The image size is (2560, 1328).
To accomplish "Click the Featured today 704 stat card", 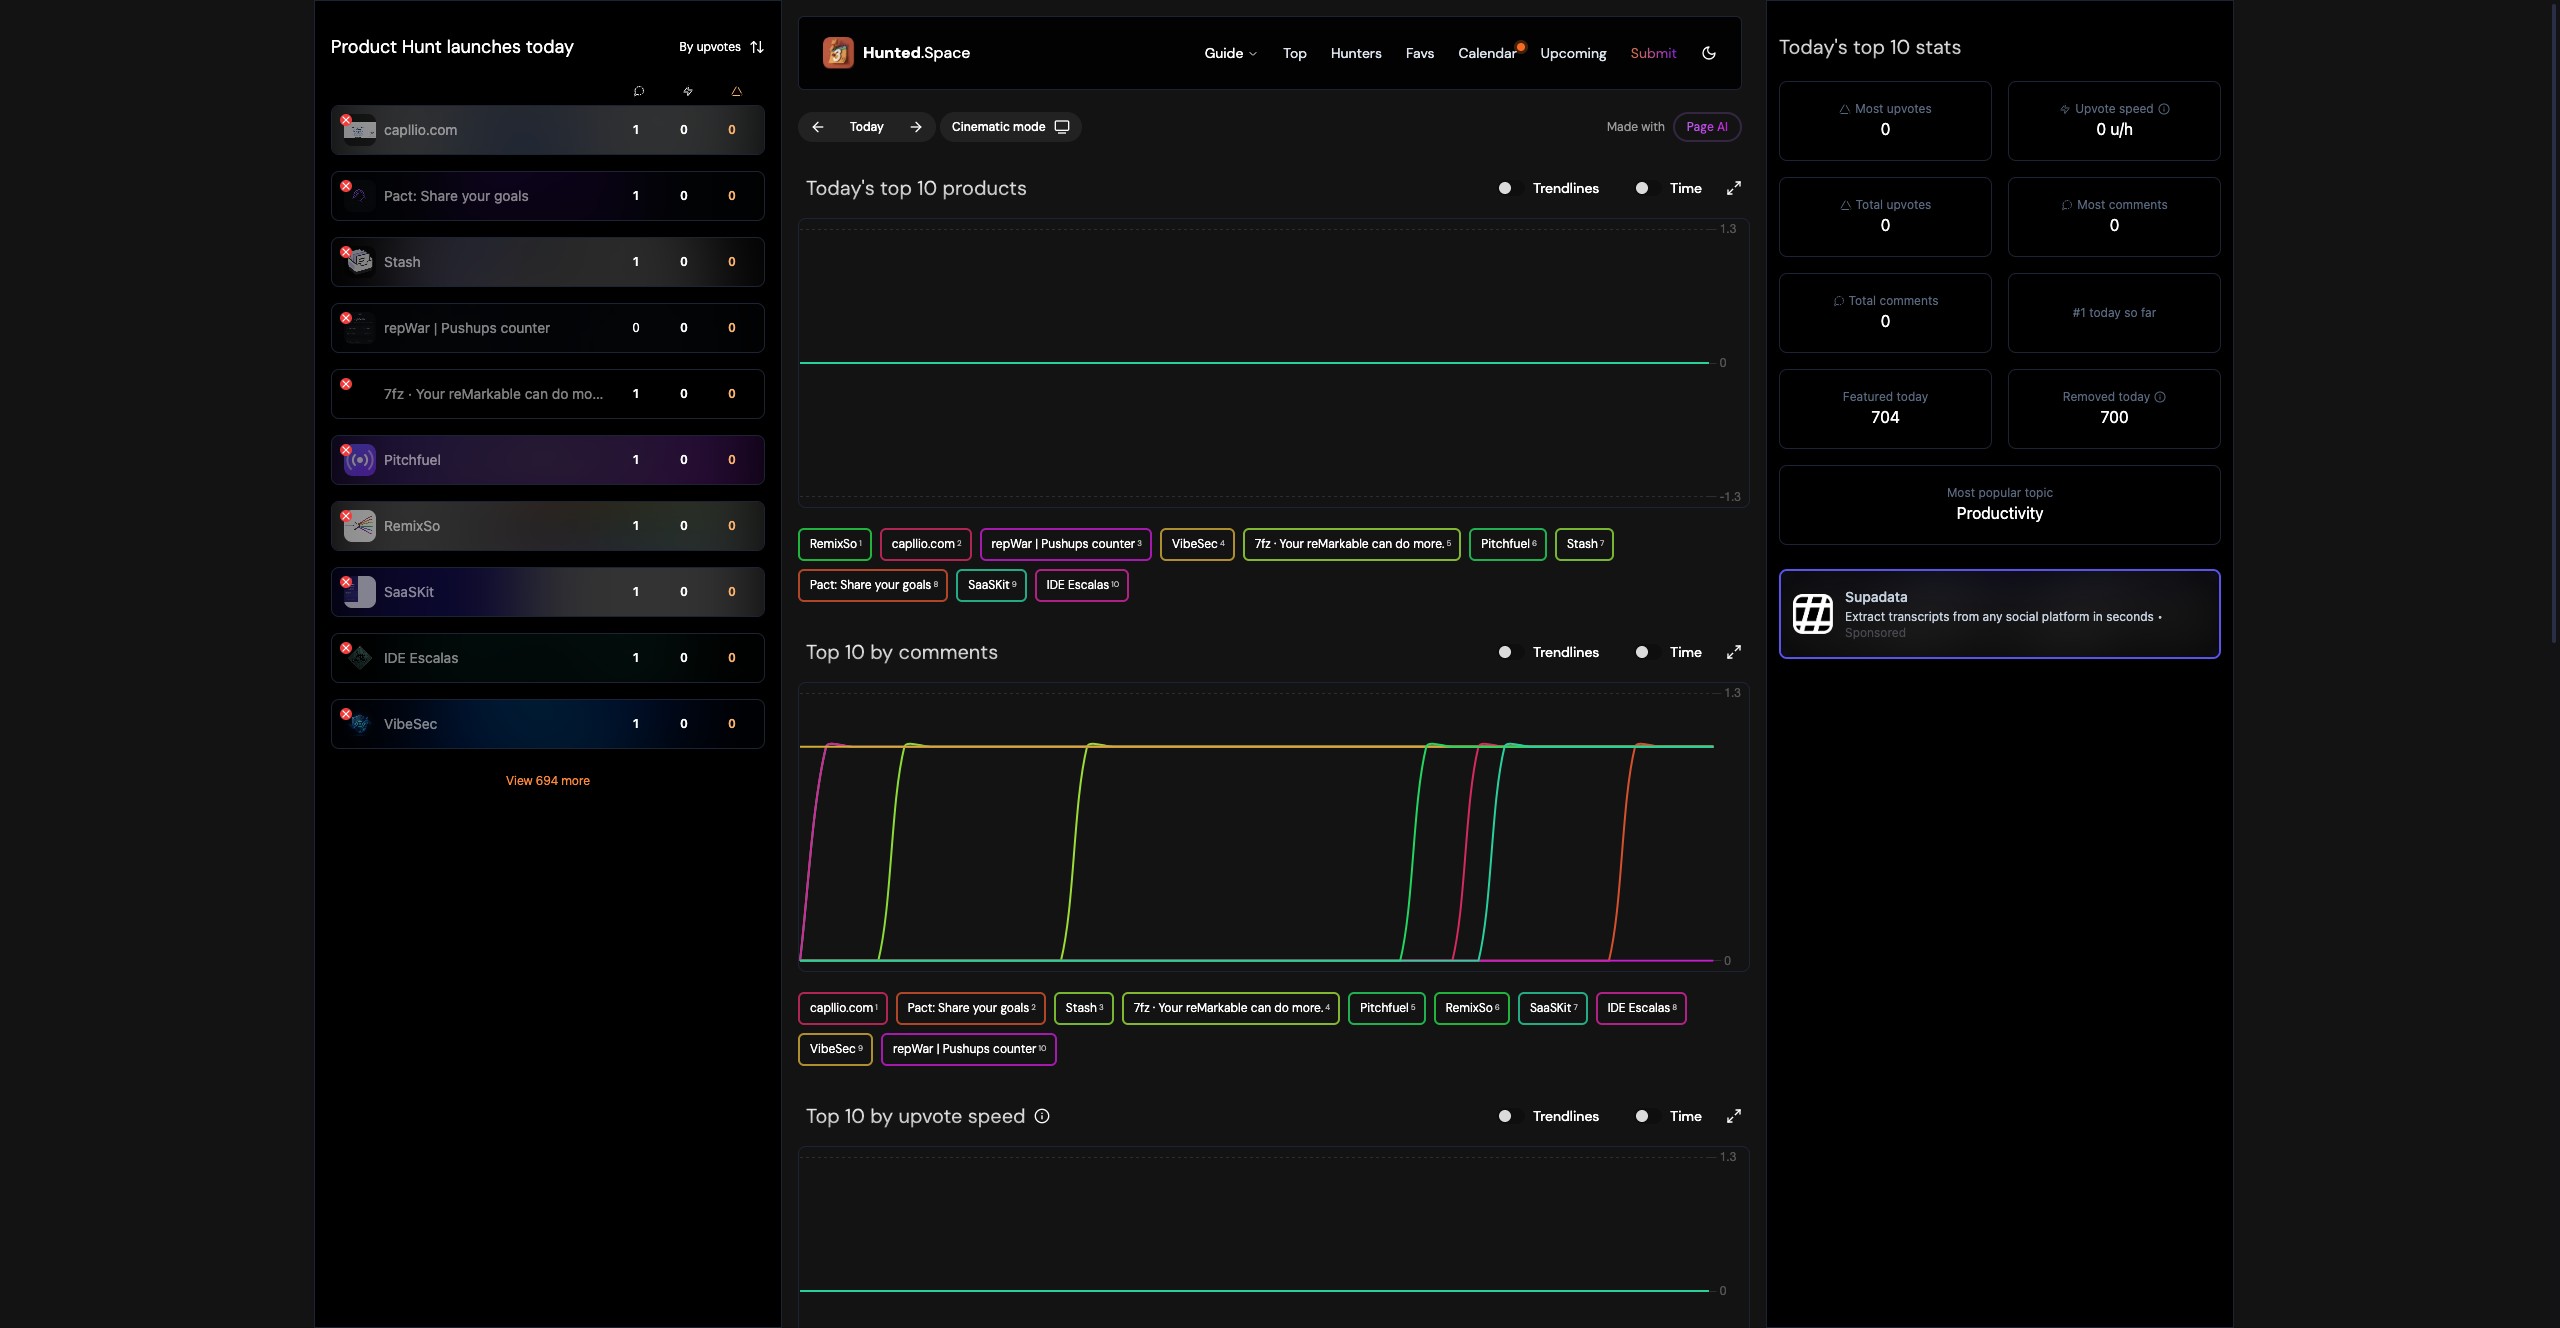I will (x=1885, y=409).
